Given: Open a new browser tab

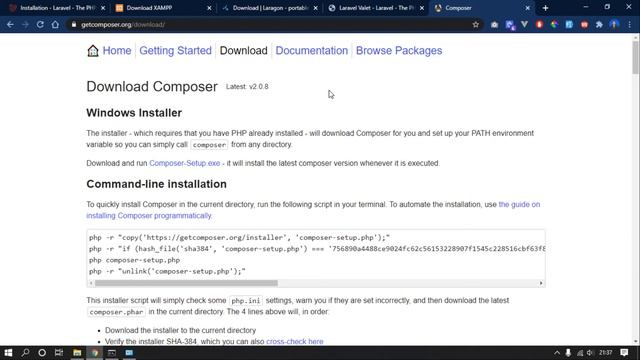Looking at the screenshot, I should (x=545, y=8).
